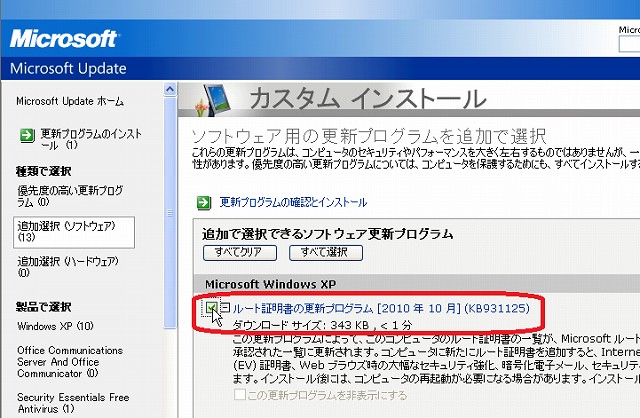This screenshot has height=418, width=640.
Task: Click the sidebar scrollbar thumb
Action: (x=170, y=212)
